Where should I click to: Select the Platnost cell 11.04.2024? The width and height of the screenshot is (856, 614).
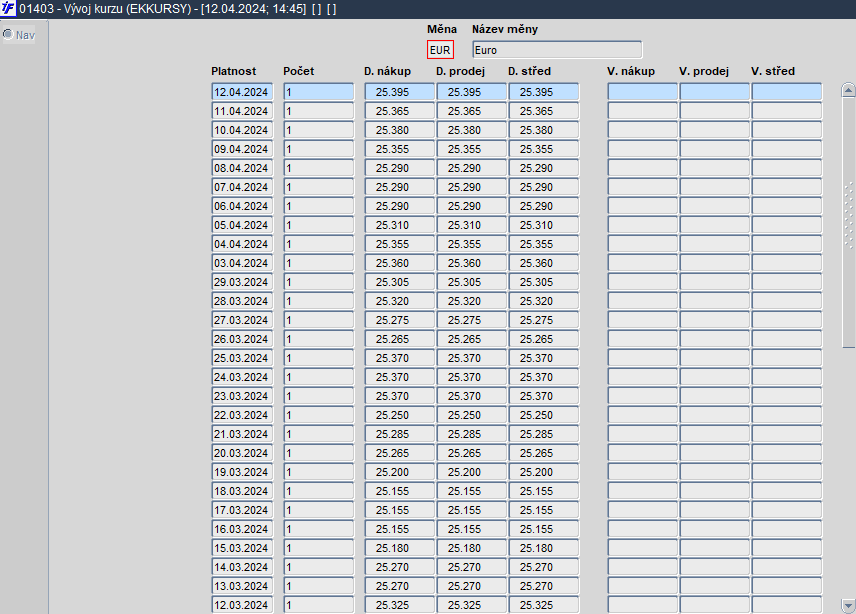click(x=242, y=111)
